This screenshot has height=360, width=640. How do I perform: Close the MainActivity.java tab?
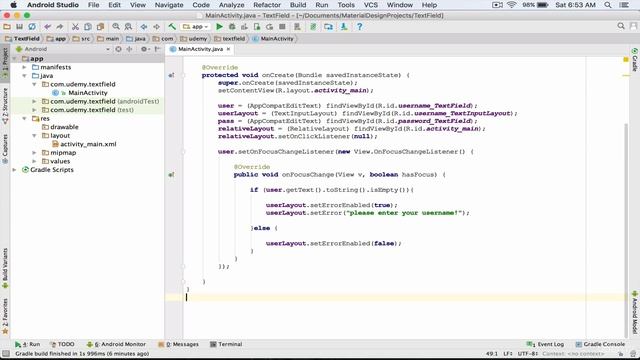[229, 49]
